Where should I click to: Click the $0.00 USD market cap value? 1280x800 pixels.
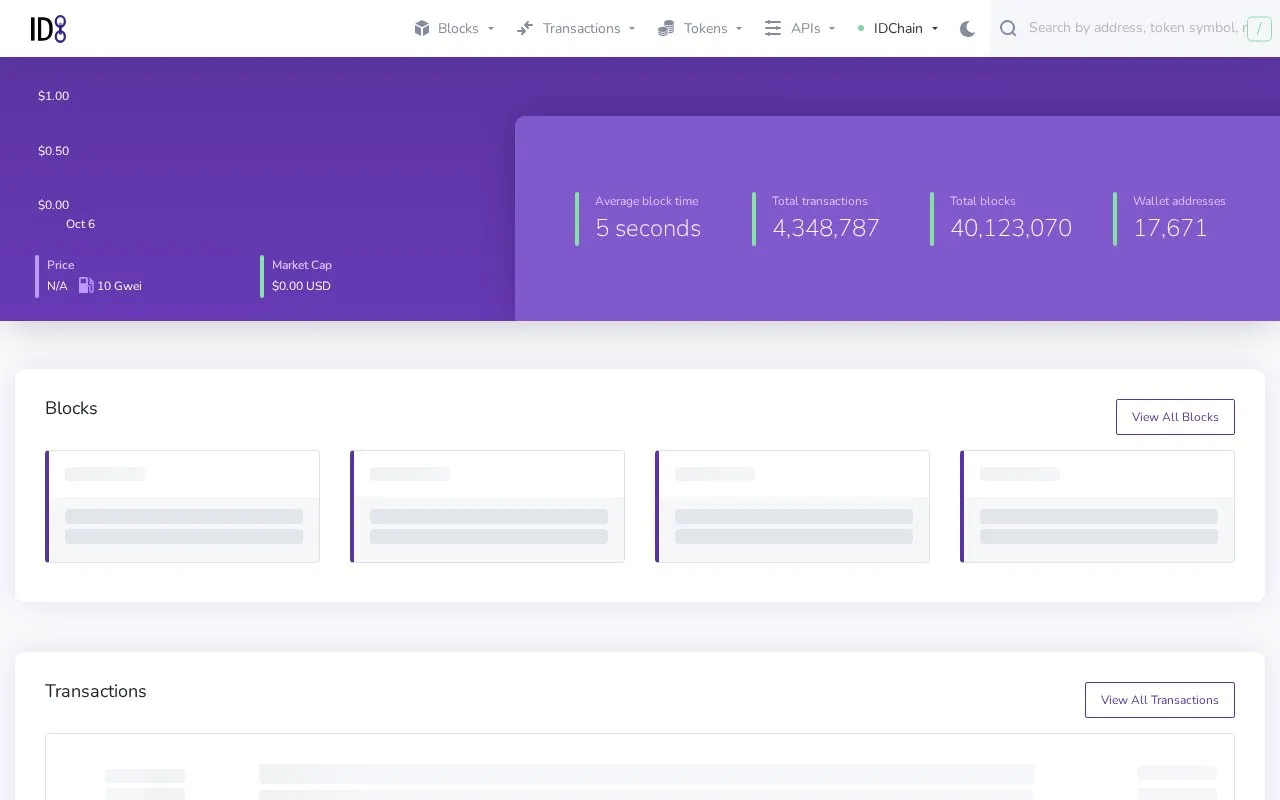(x=301, y=286)
